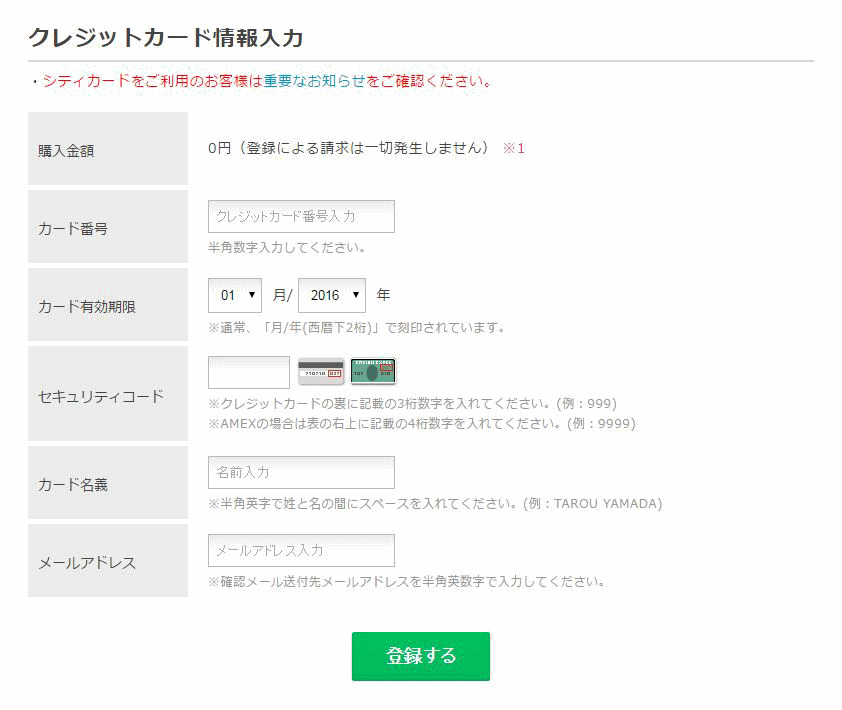Click the セキュリティコード row label

point(101,396)
